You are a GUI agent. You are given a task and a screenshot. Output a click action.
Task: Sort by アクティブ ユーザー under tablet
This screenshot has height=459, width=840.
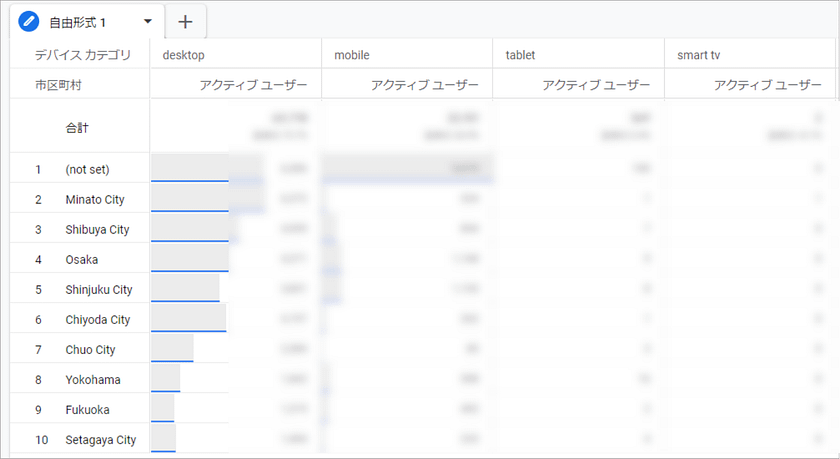pyautogui.click(x=596, y=85)
